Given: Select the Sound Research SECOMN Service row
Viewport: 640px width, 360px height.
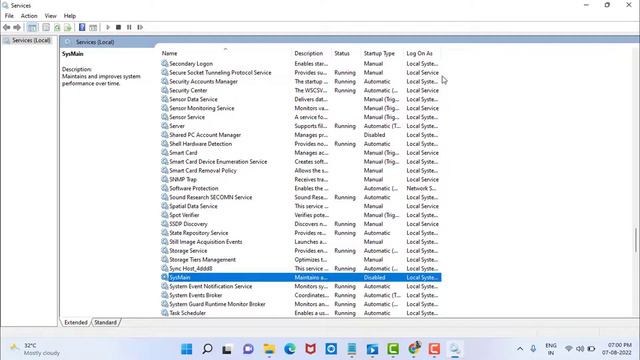Looking at the screenshot, I should coord(300,198).
